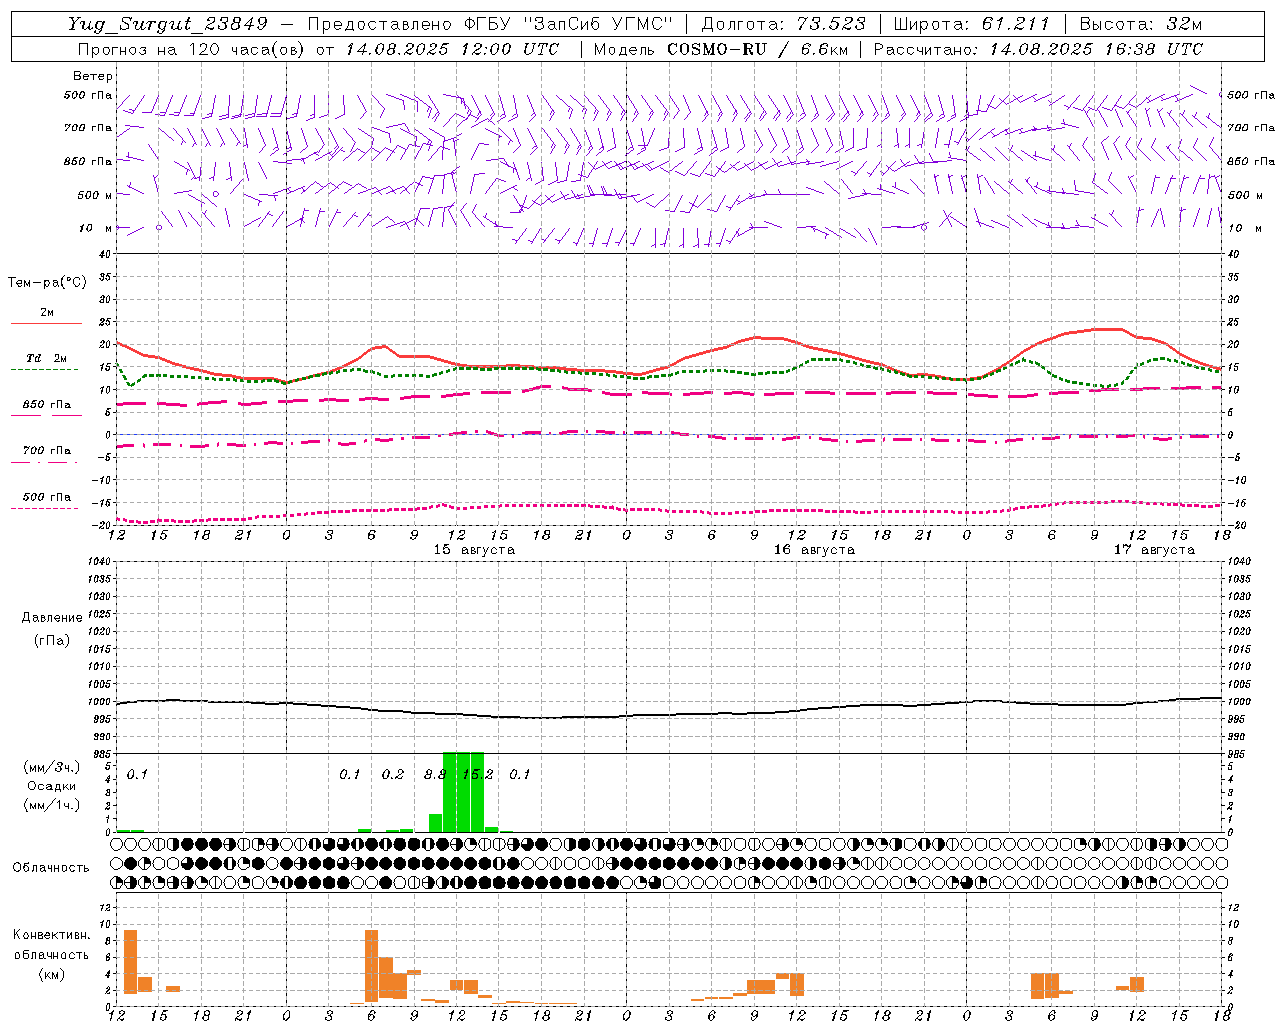Screen dimensions: 1280x1024
Task: Select the 16 августа date label
Action: pos(814,550)
